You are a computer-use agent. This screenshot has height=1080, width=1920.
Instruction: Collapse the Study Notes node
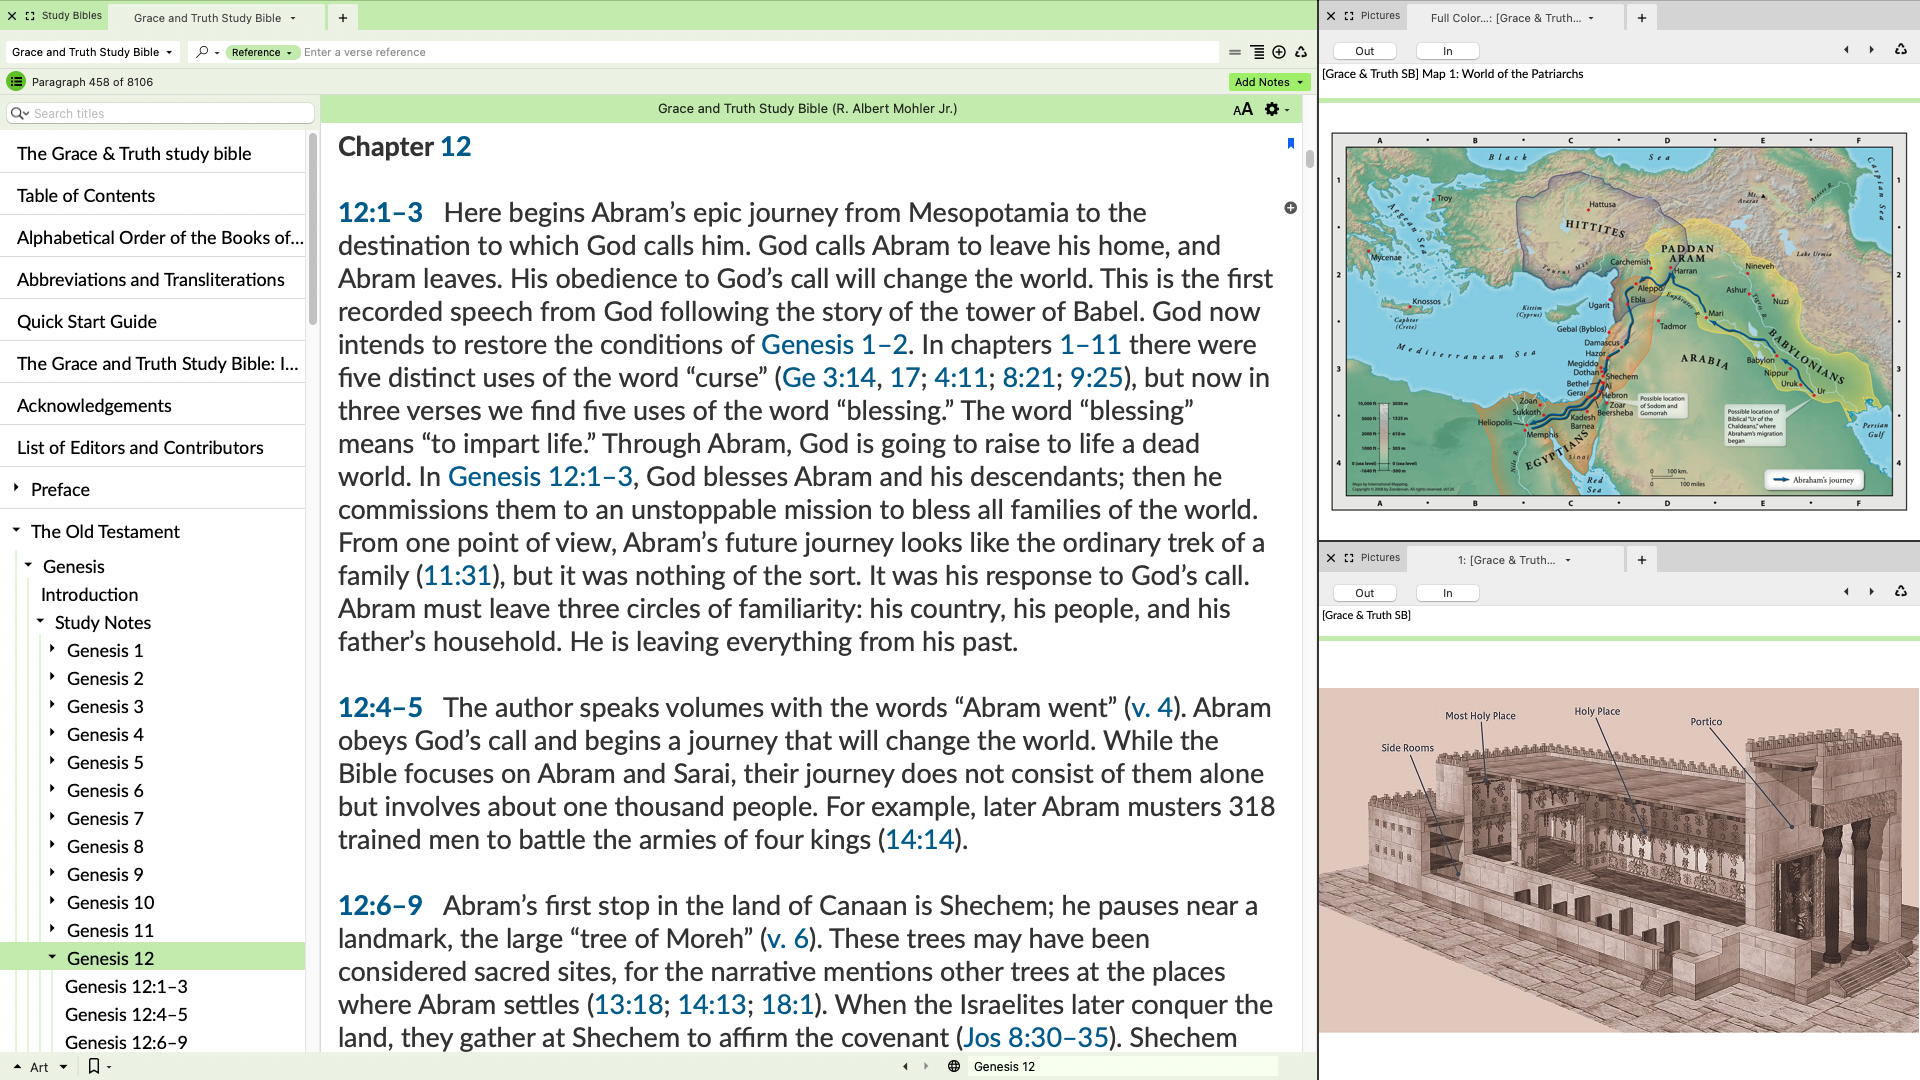[x=40, y=621]
